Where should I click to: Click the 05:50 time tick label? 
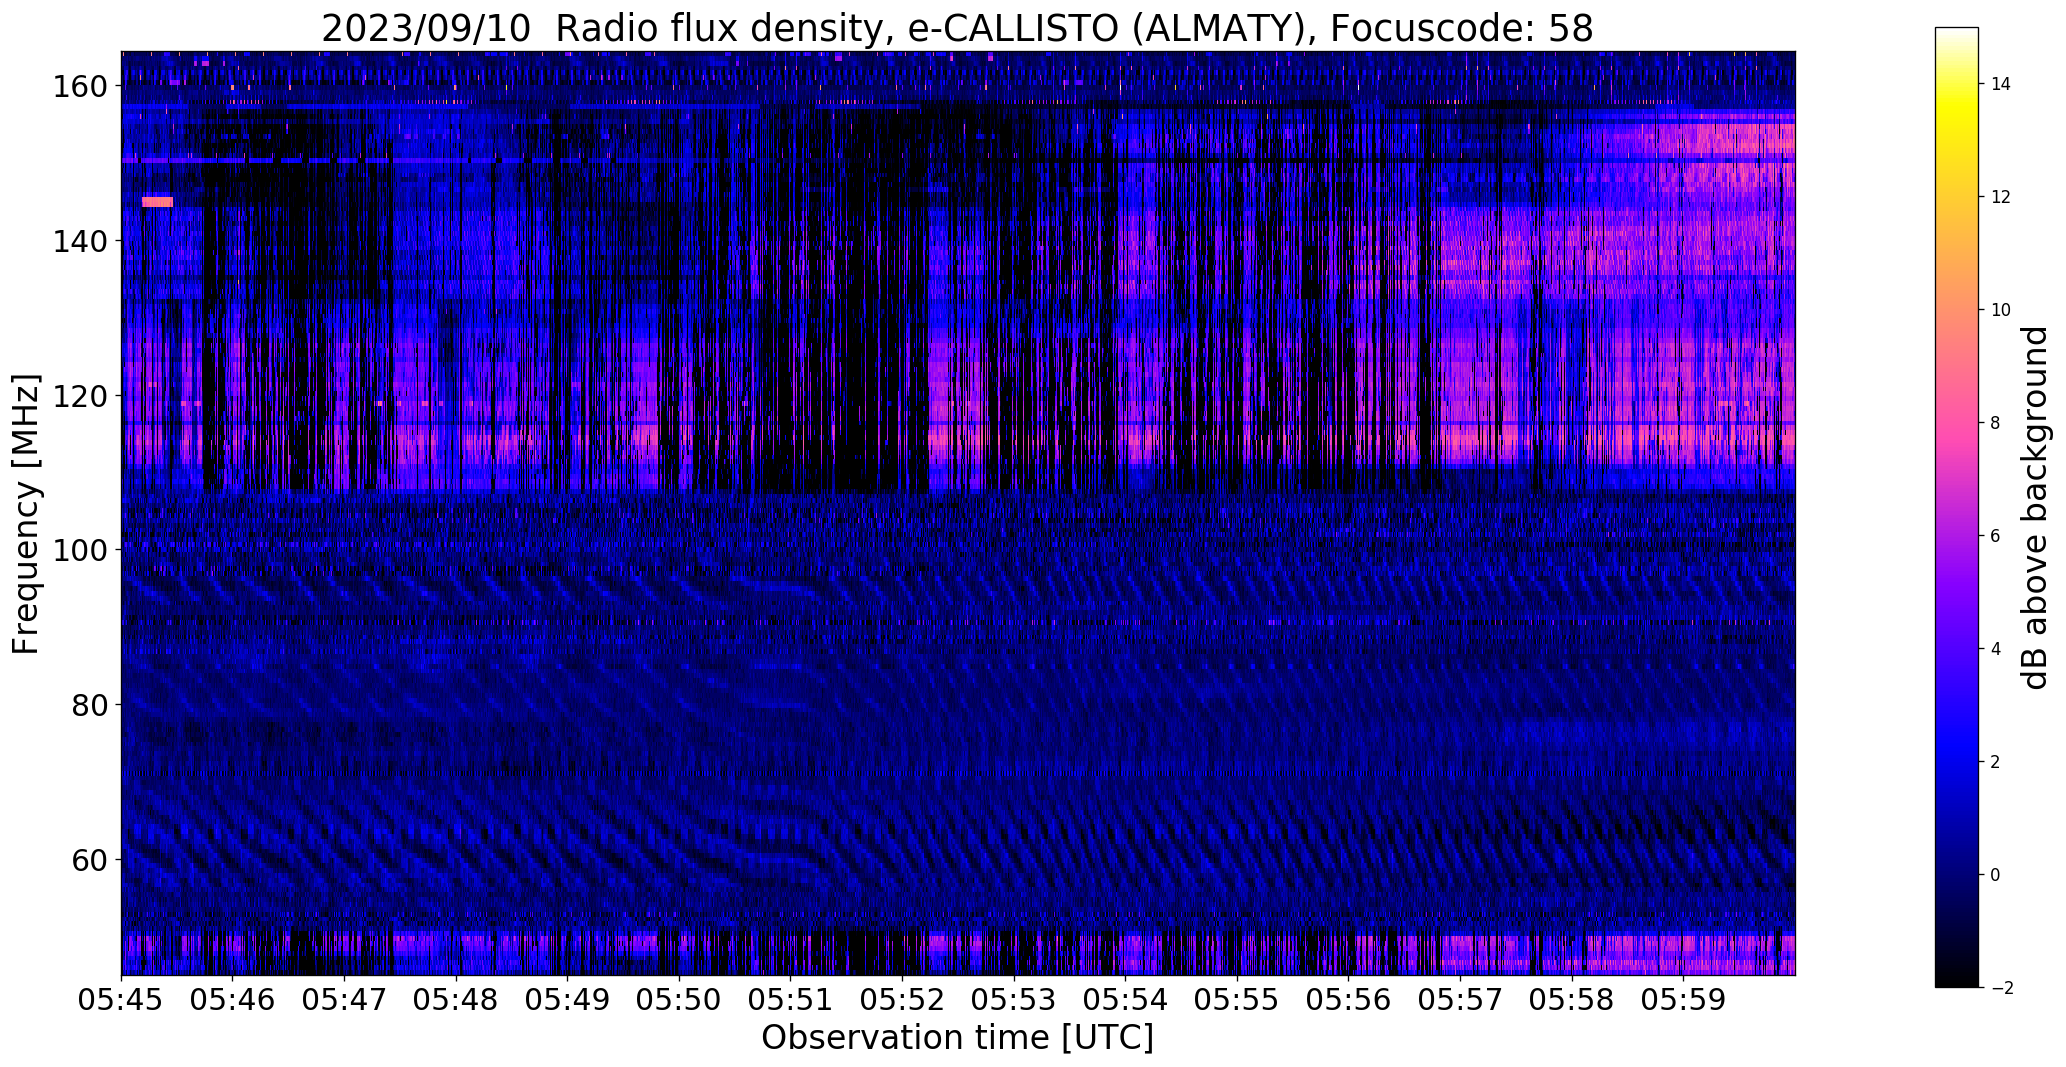679,1000
